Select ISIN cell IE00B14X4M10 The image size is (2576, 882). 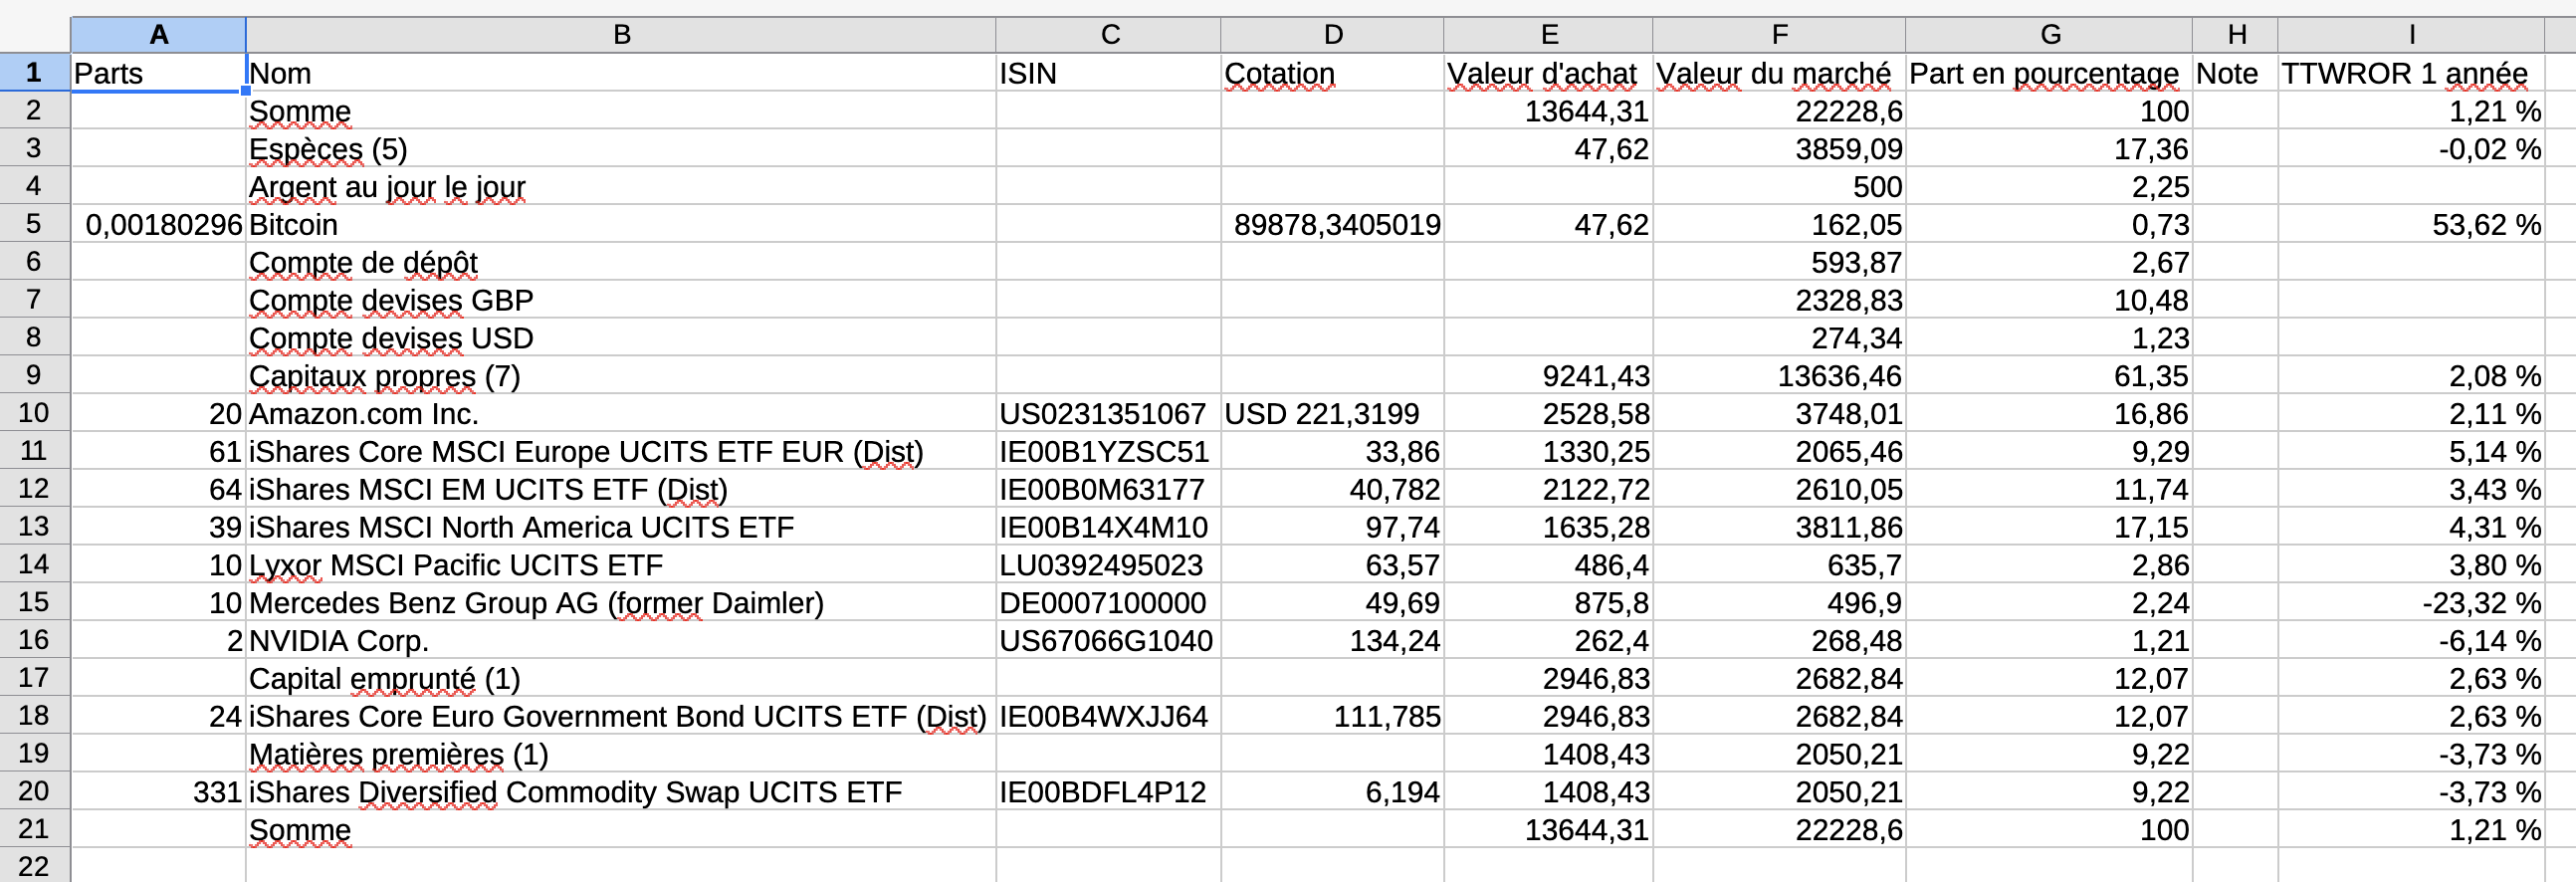(x=1109, y=527)
